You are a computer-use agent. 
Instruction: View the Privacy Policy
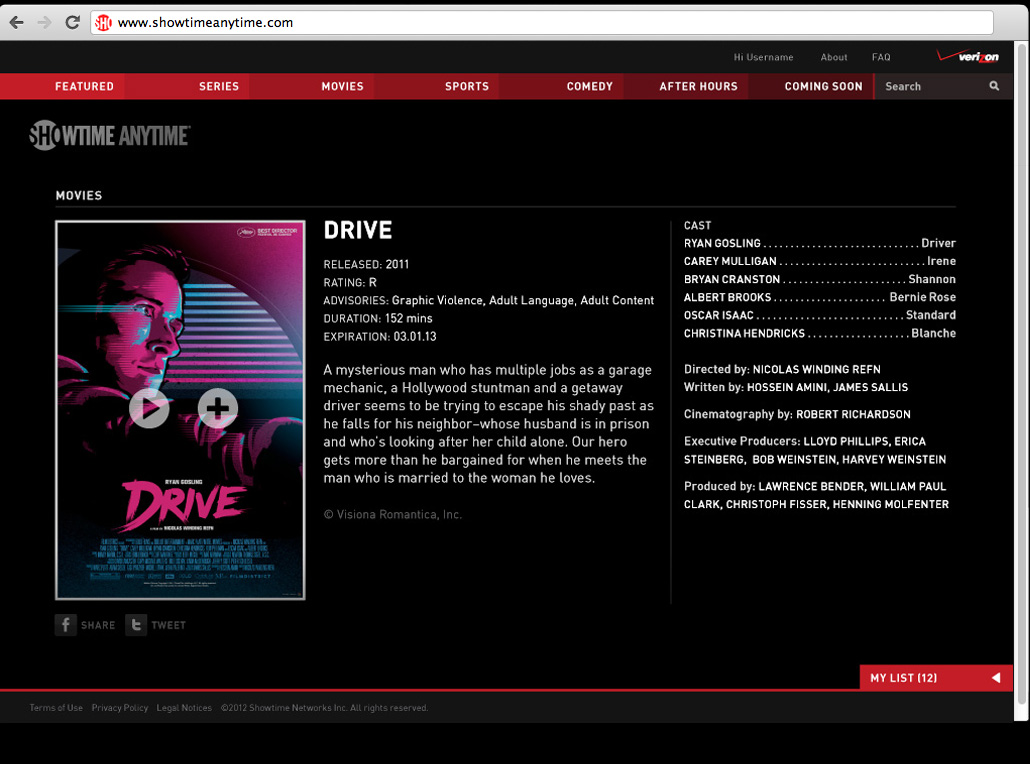pyautogui.click(x=120, y=708)
